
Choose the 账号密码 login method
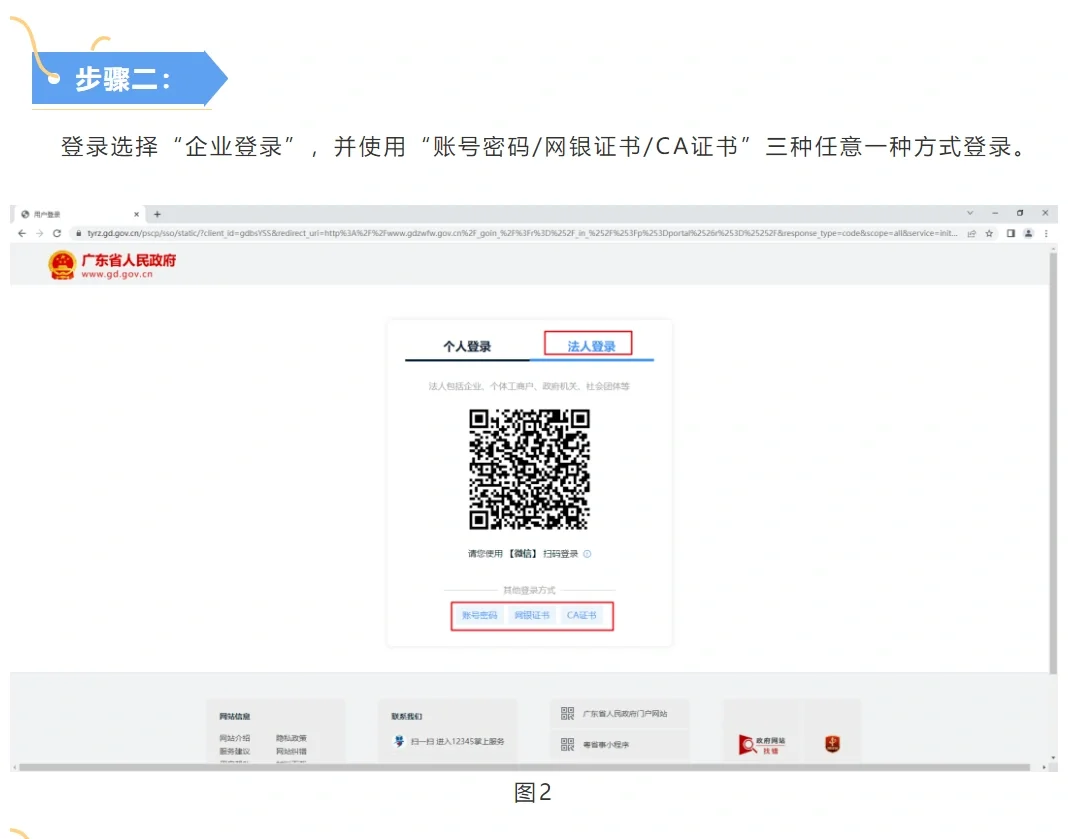[x=479, y=615]
